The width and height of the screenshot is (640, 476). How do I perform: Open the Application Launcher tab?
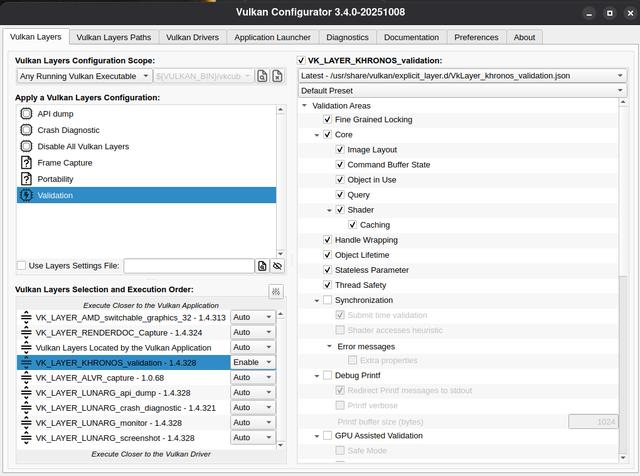click(x=272, y=37)
